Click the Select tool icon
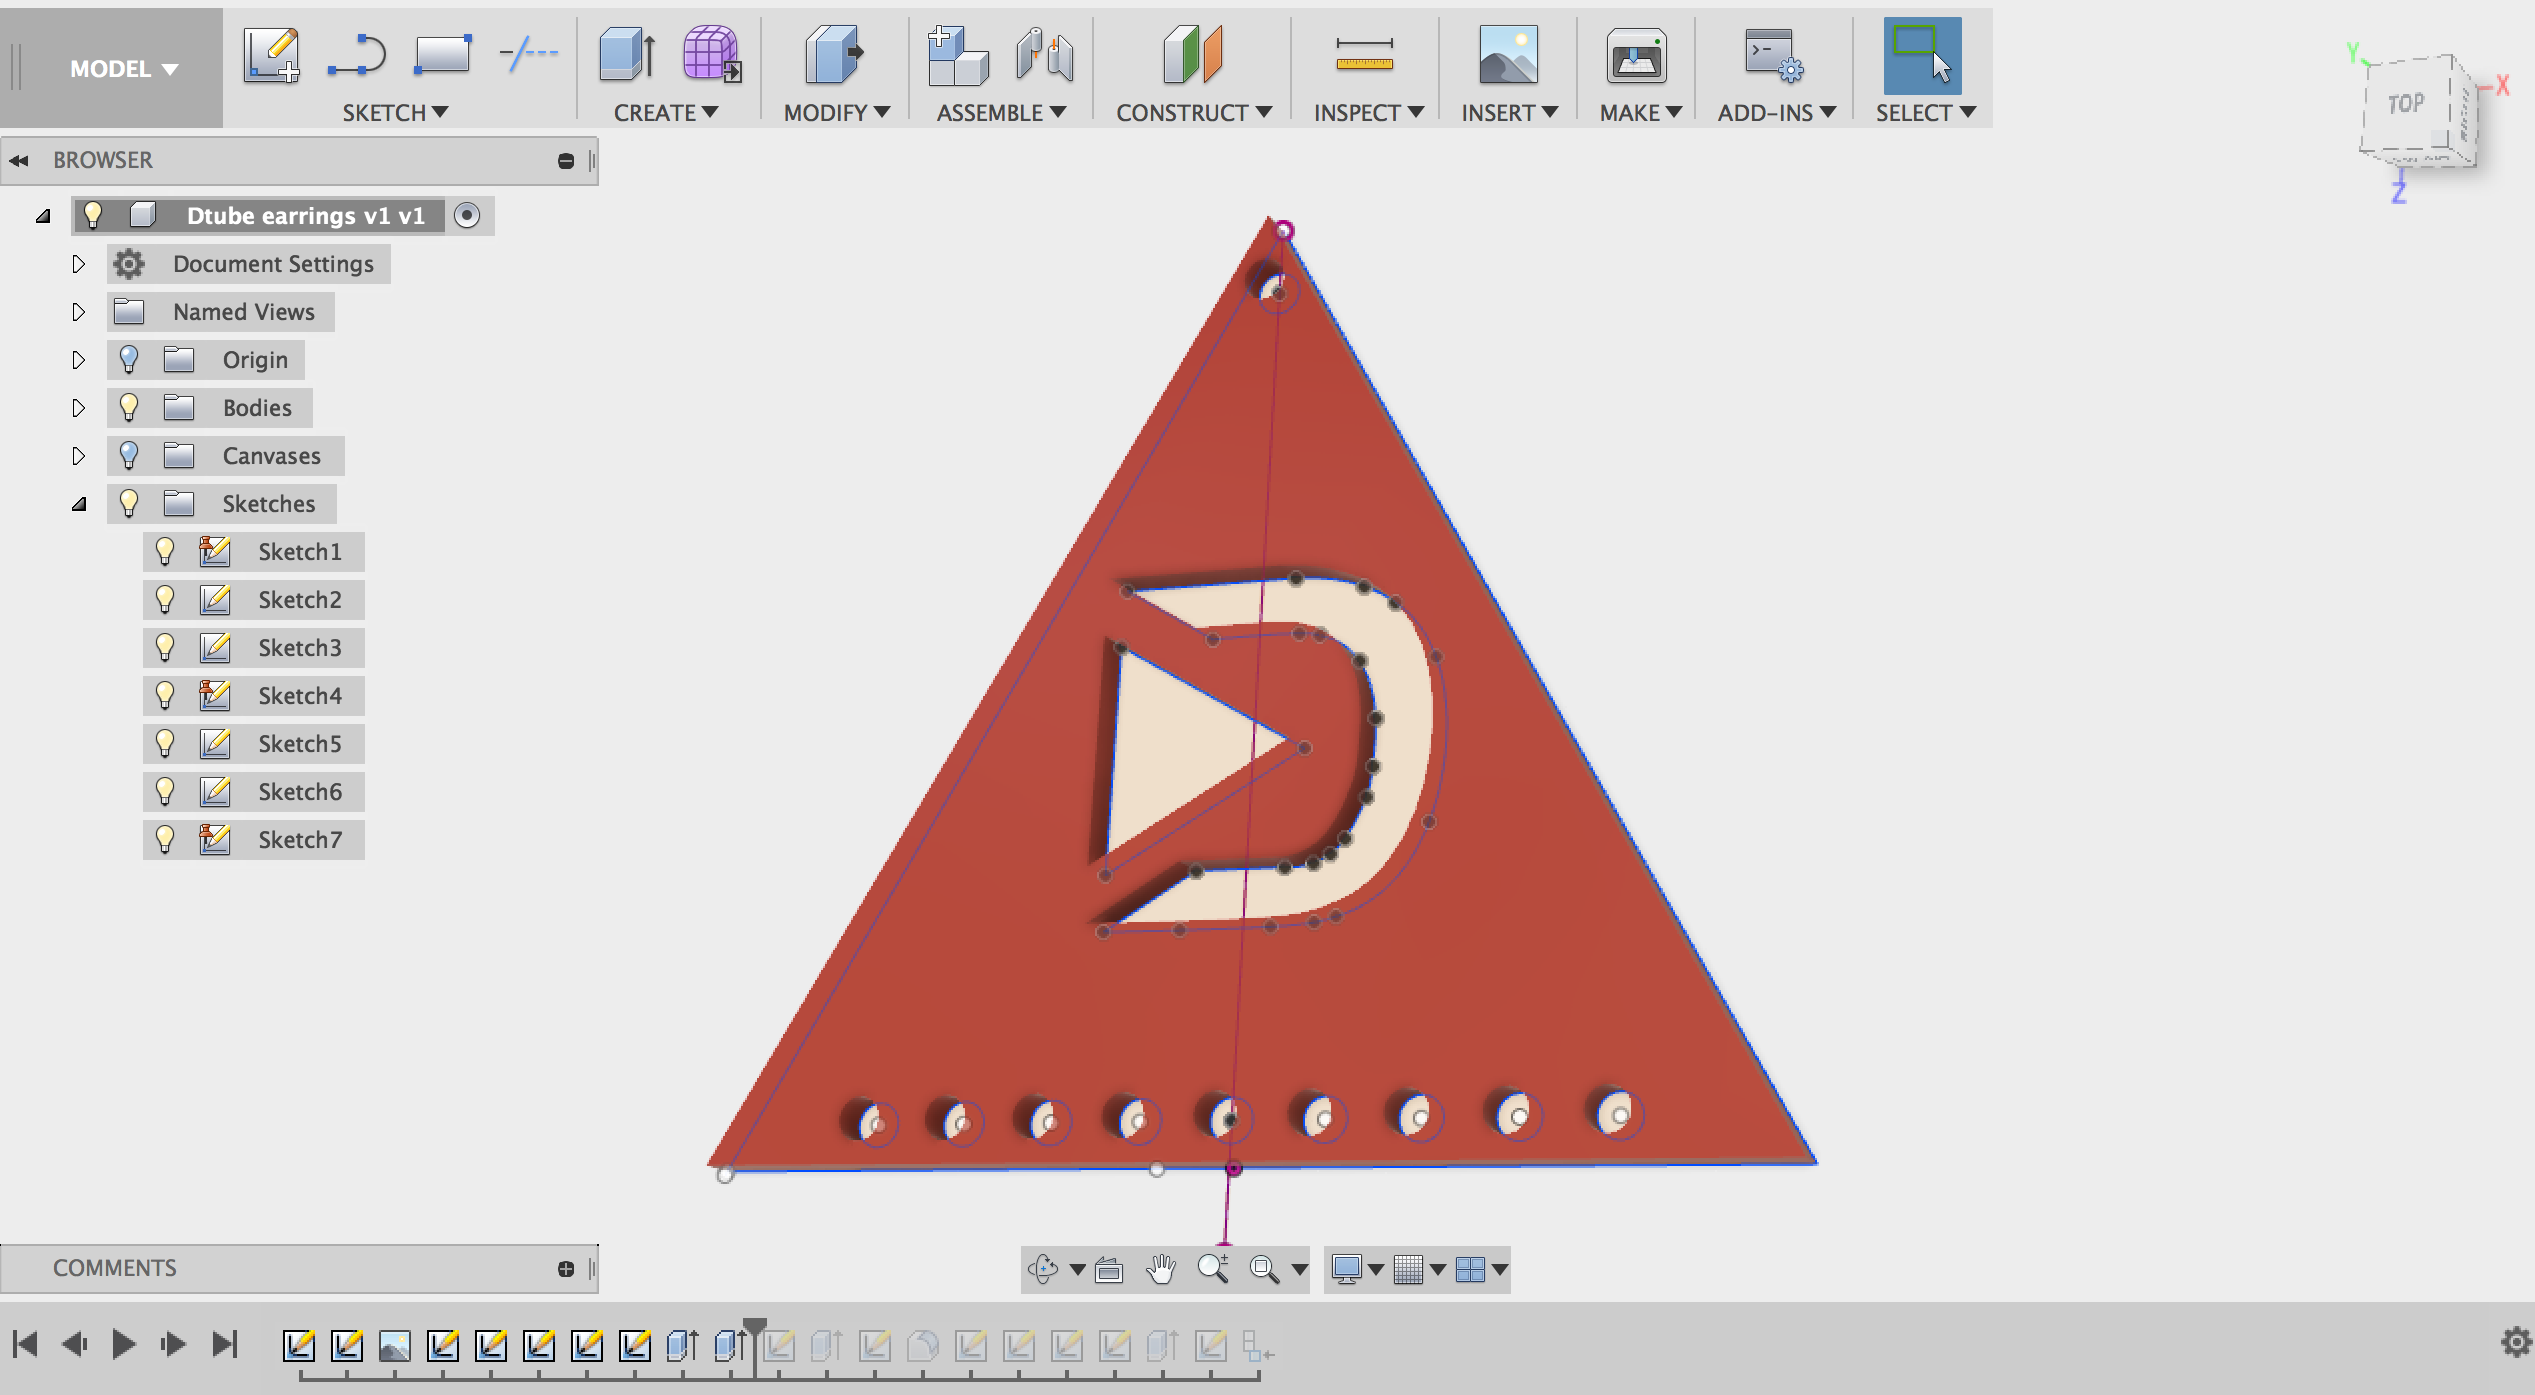This screenshot has height=1395, width=2535. click(x=1922, y=56)
